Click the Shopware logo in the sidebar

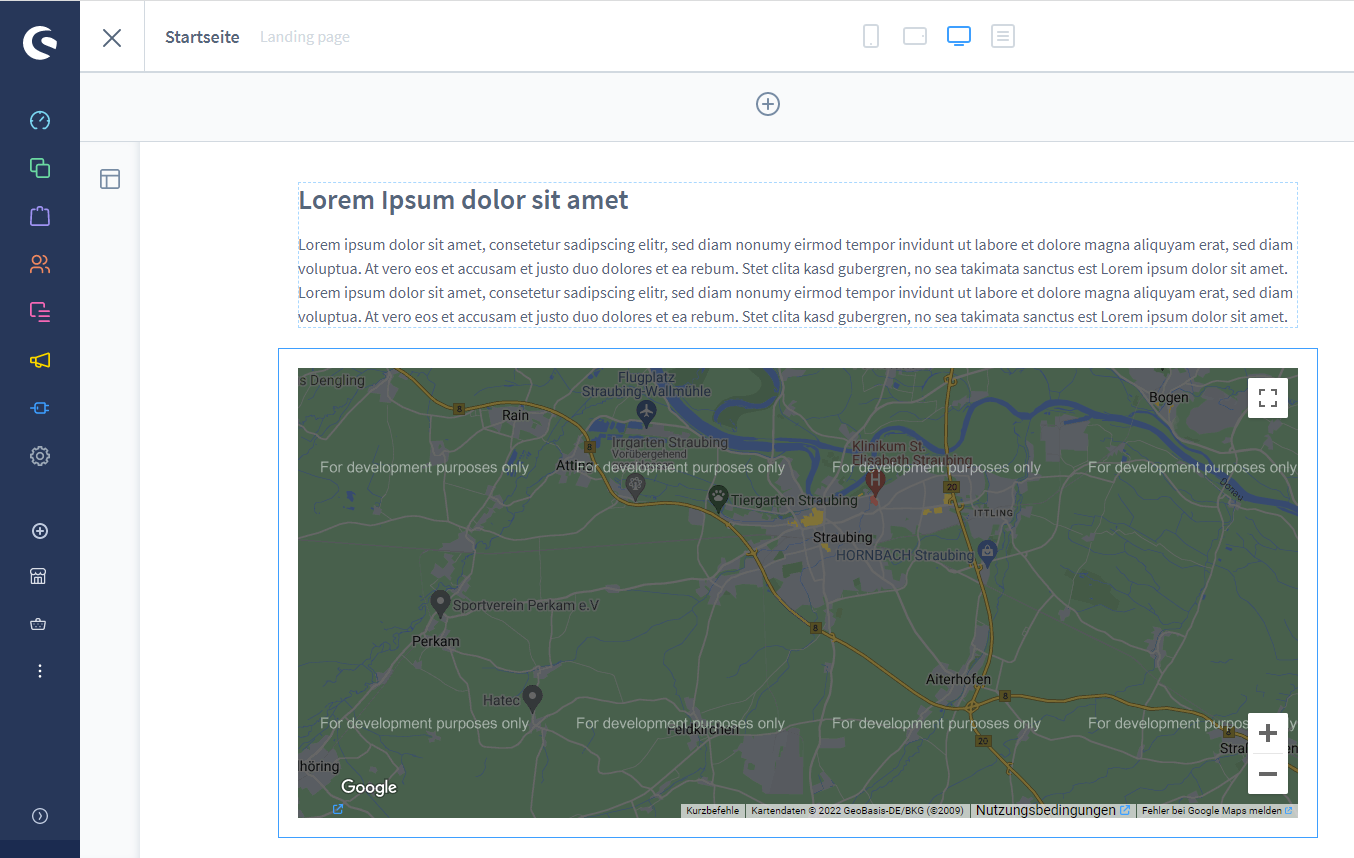click(x=40, y=41)
